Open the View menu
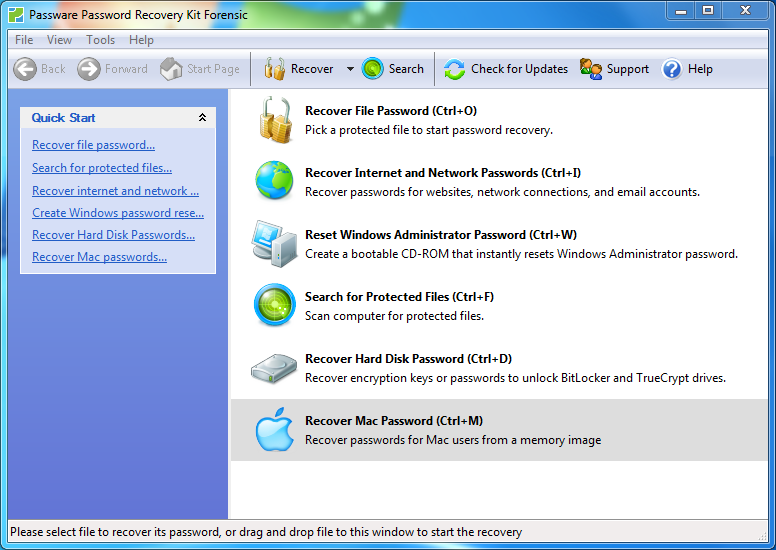The height and width of the screenshot is (550, 776). click(x=60, y=40)
